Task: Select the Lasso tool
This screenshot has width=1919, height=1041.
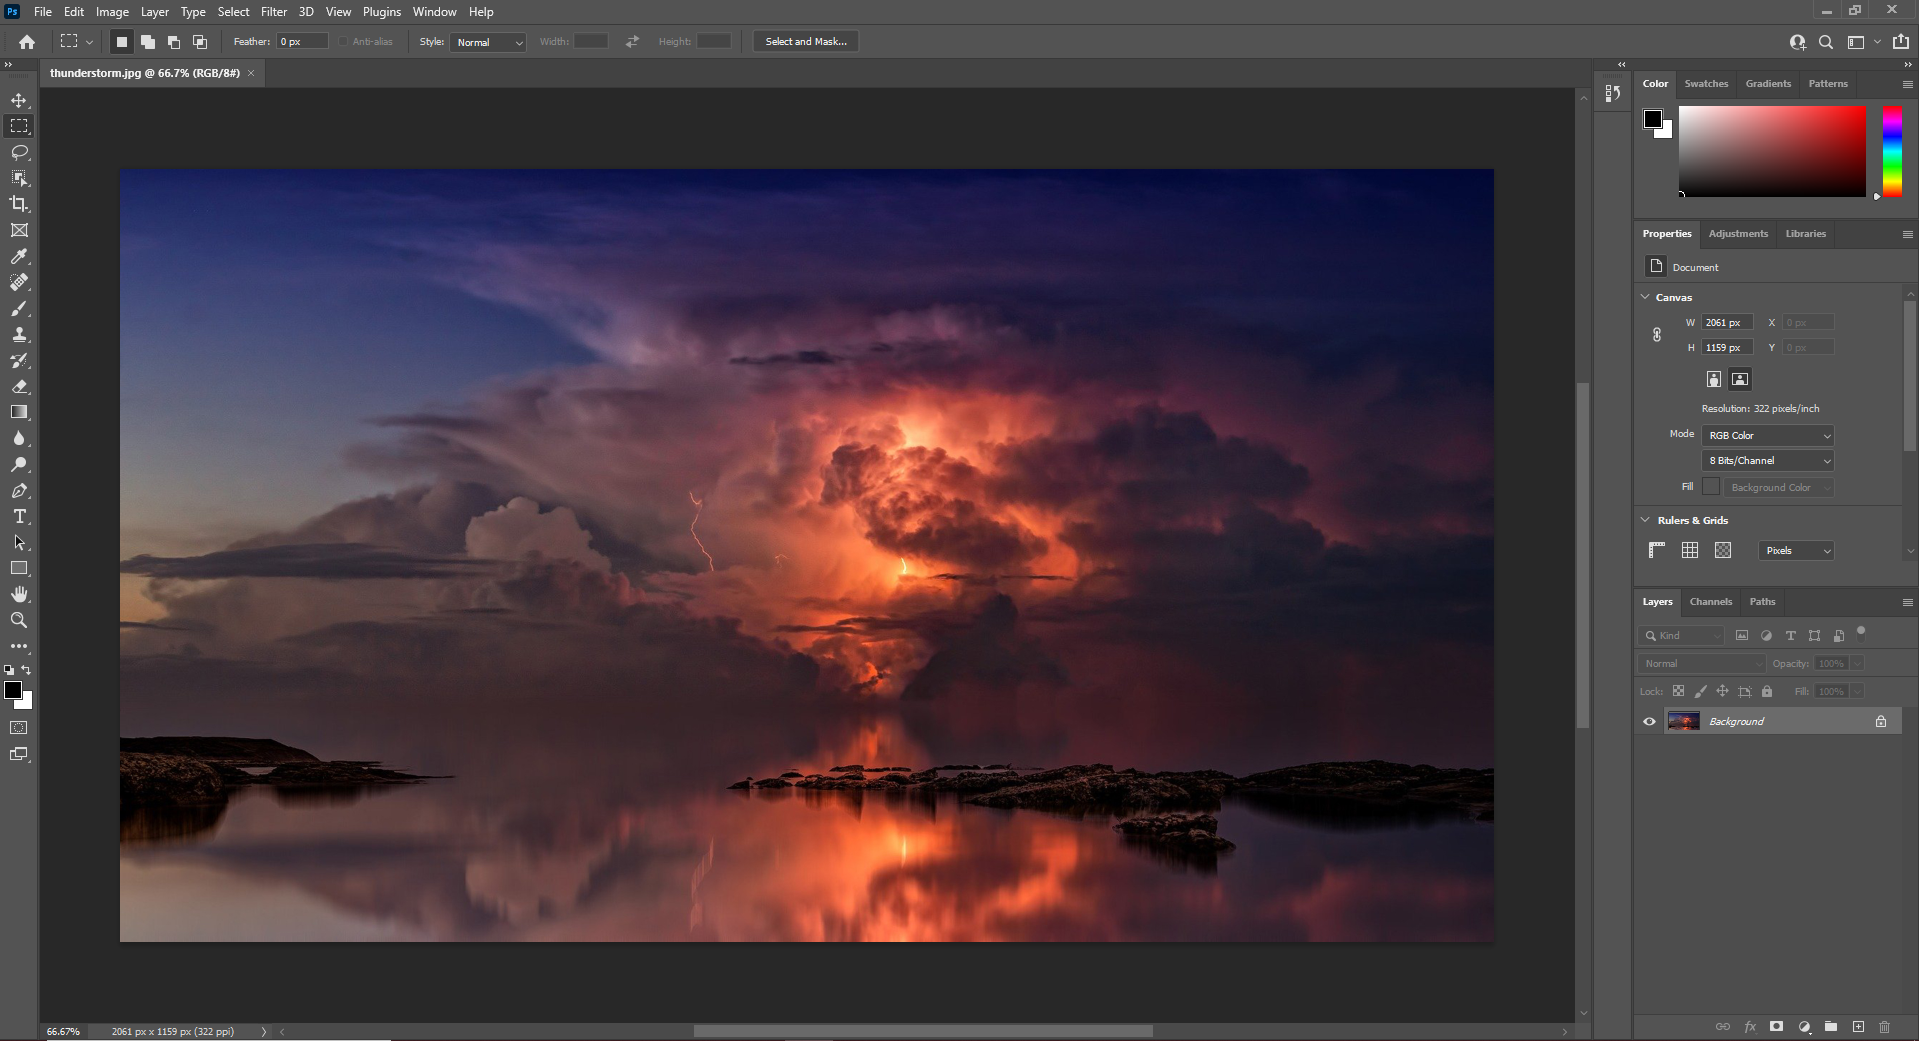Action: tap(19, 152)
